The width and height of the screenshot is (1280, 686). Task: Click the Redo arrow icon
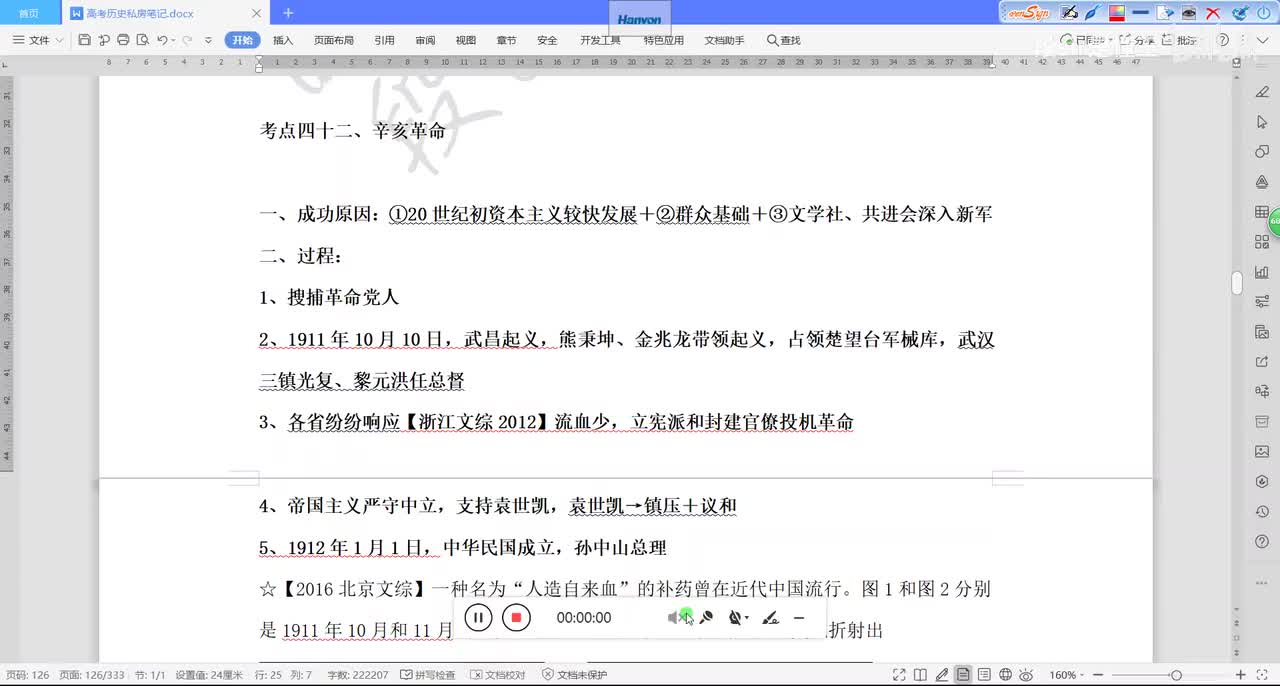[x=186, y=40]
